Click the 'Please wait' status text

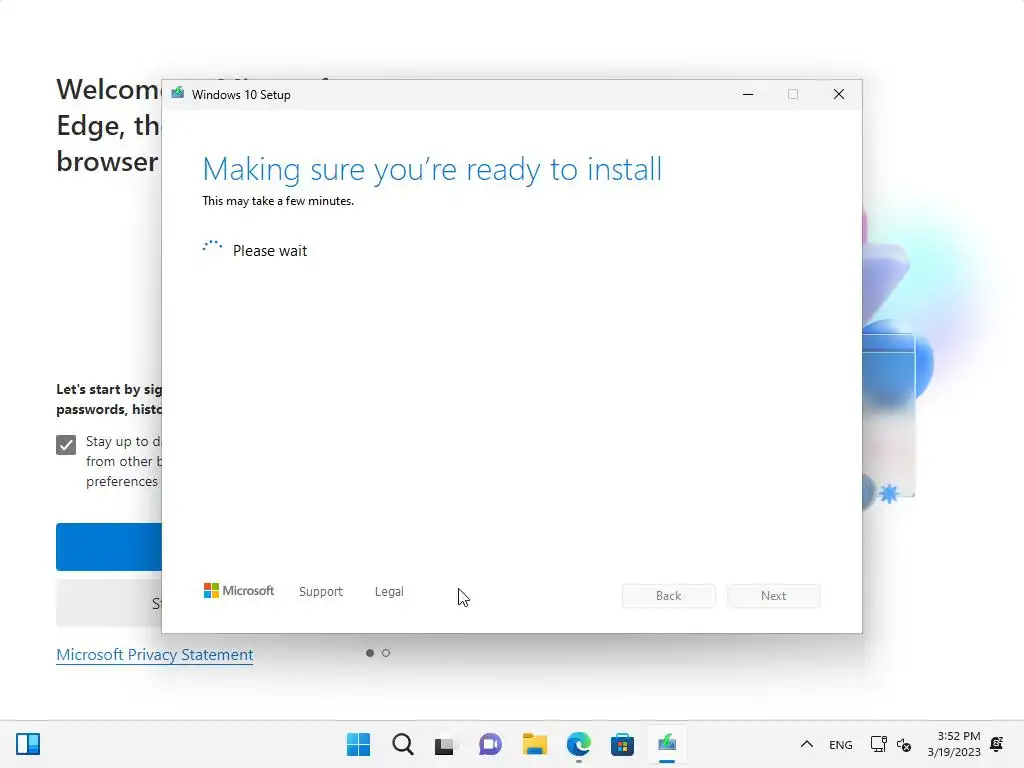(x=270, y=251)
